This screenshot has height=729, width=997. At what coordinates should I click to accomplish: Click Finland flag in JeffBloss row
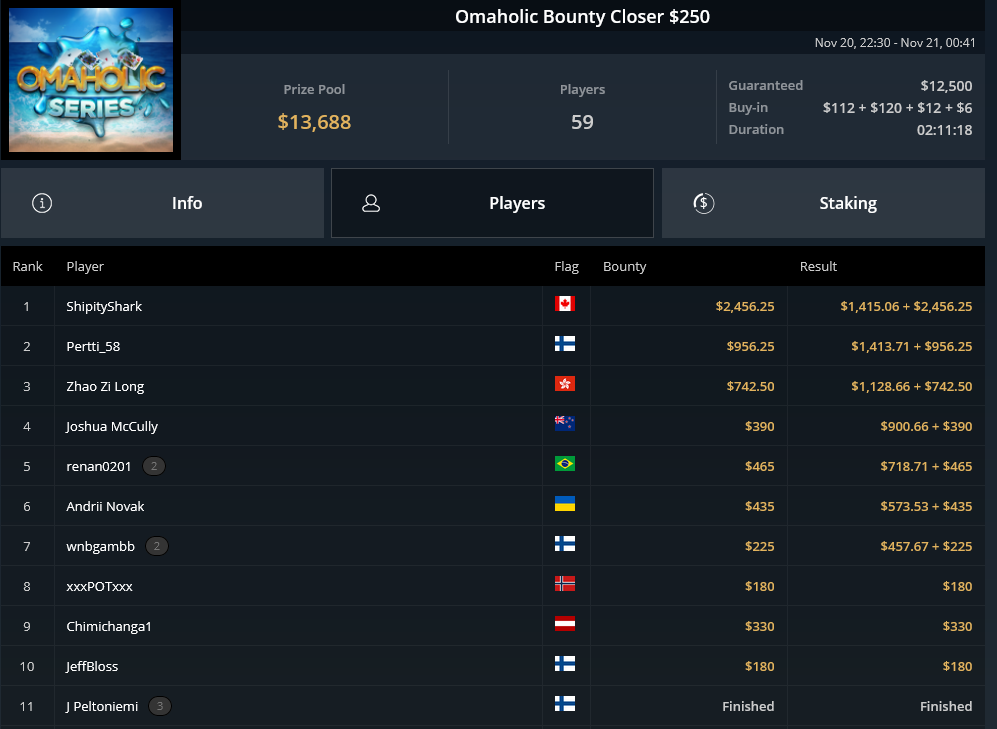click(565, 664)
